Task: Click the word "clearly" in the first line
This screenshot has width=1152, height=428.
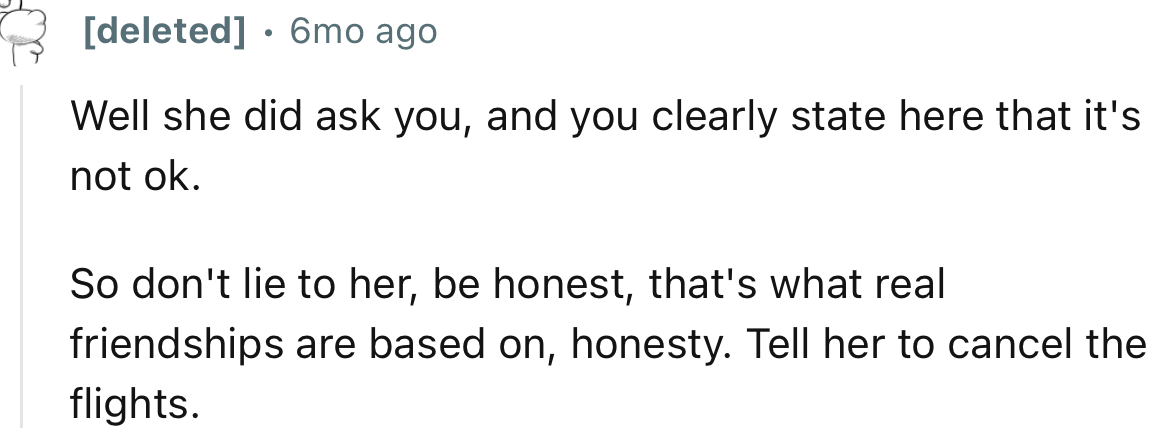Action: click(x=713, y=120)
